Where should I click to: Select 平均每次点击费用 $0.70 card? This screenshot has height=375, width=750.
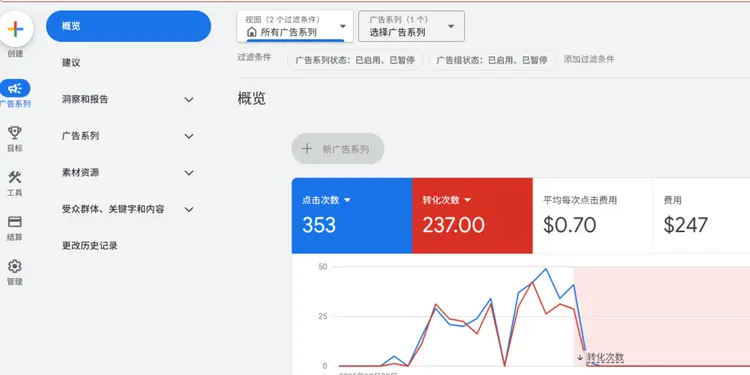point(593,215)
